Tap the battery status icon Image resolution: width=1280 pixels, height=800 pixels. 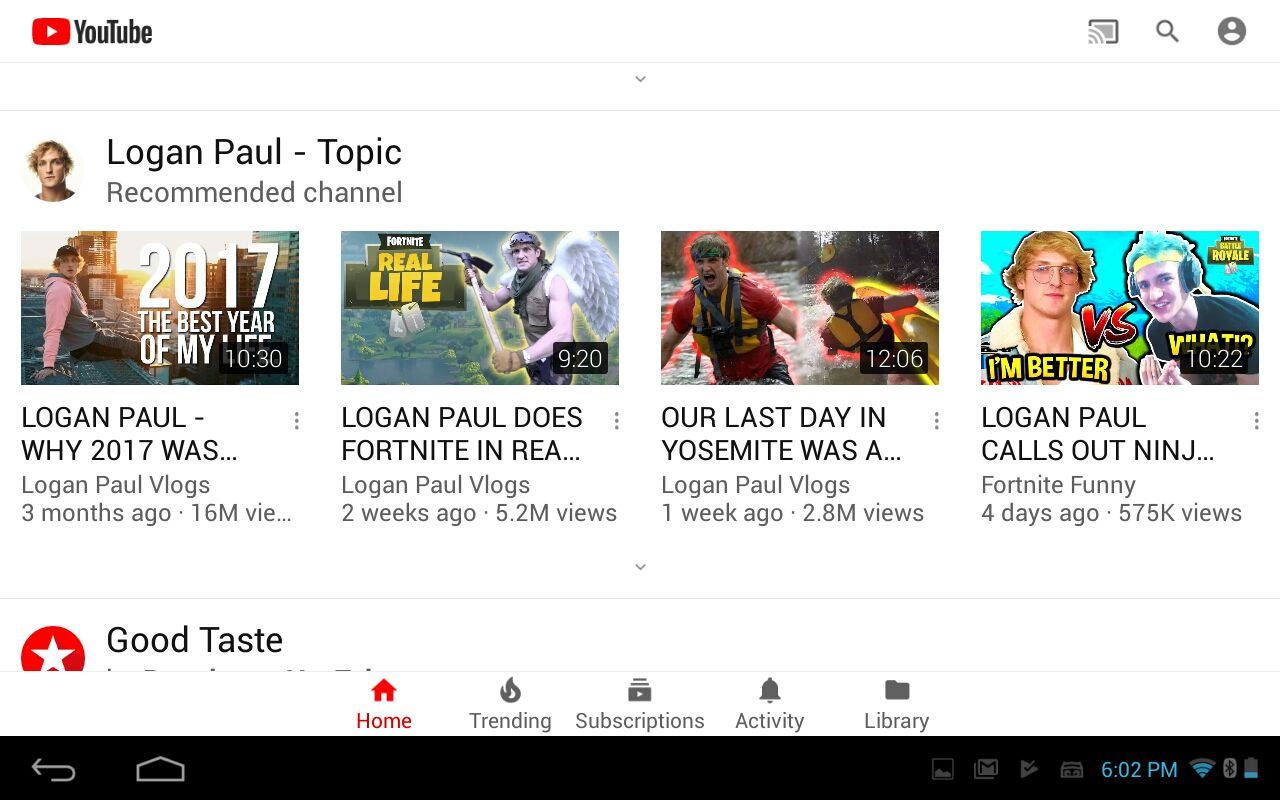click(1251, 768)
